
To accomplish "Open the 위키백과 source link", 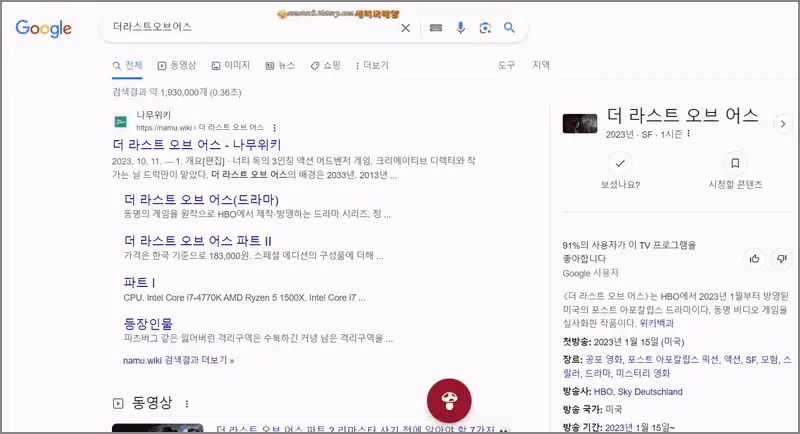I will [657, 323].
